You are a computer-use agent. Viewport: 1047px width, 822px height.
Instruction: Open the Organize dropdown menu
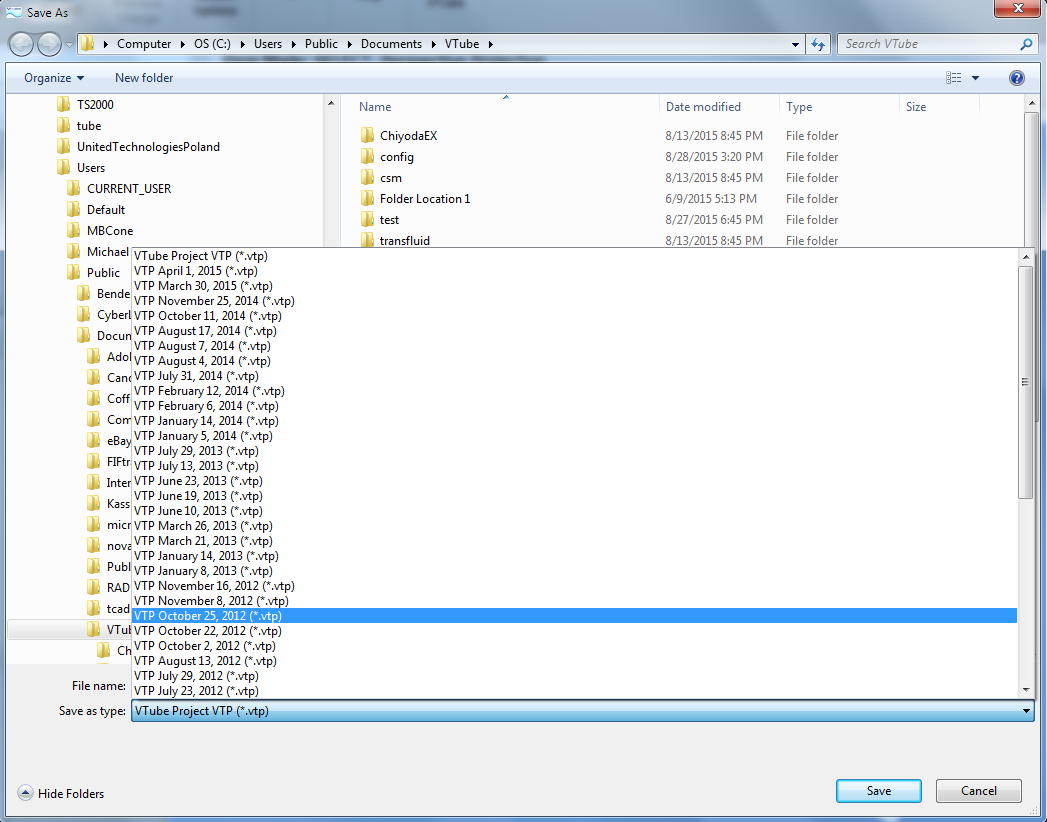point(54,78)
